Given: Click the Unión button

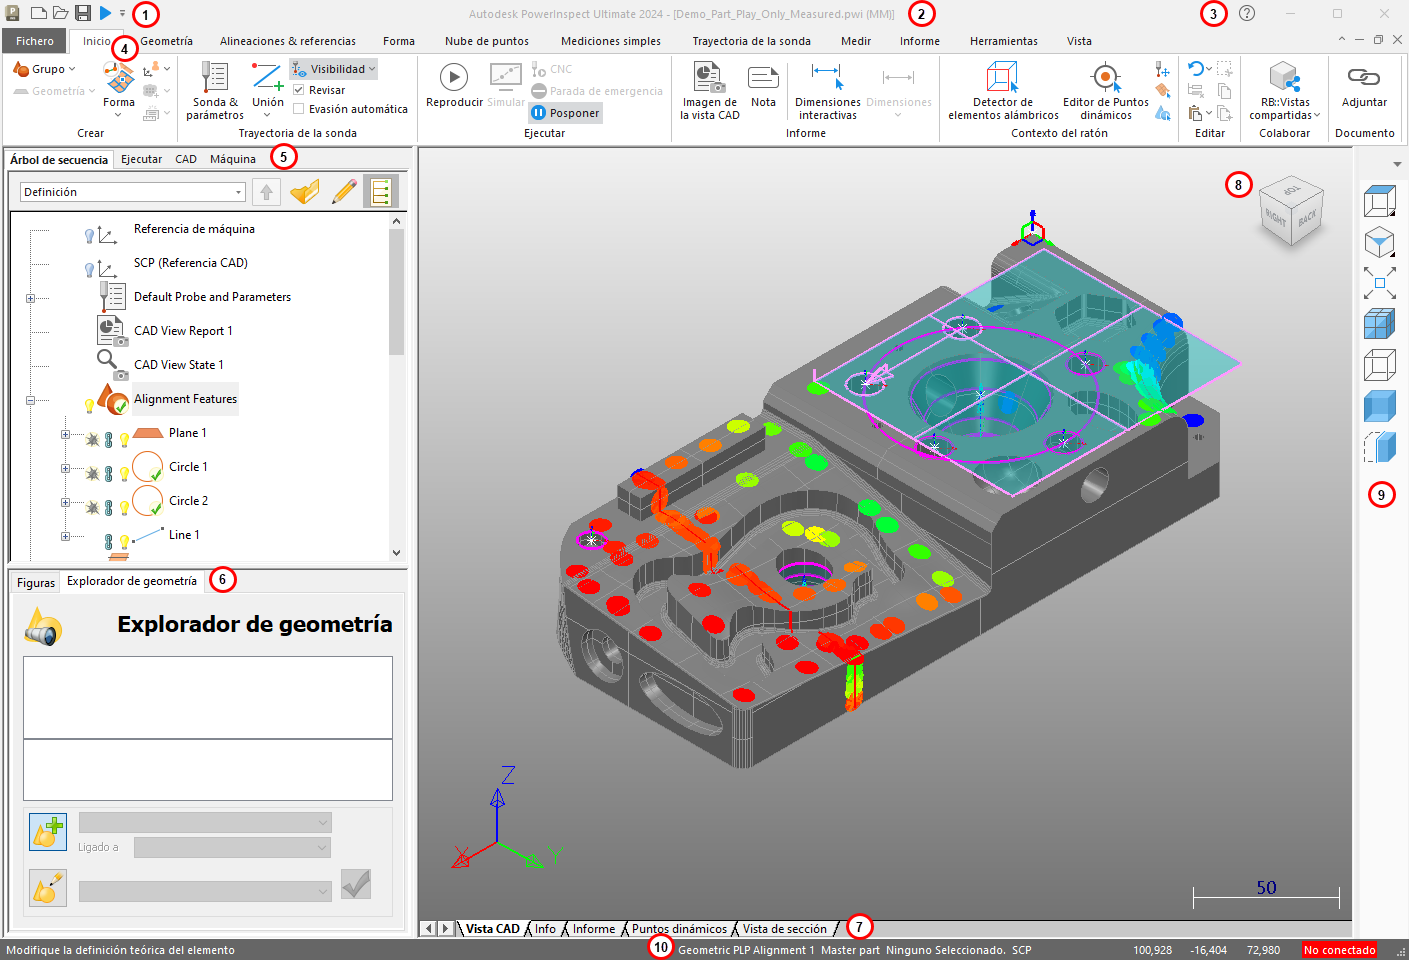Looking at the screenshot, I should pyautogui.click(x=268, y=91).
